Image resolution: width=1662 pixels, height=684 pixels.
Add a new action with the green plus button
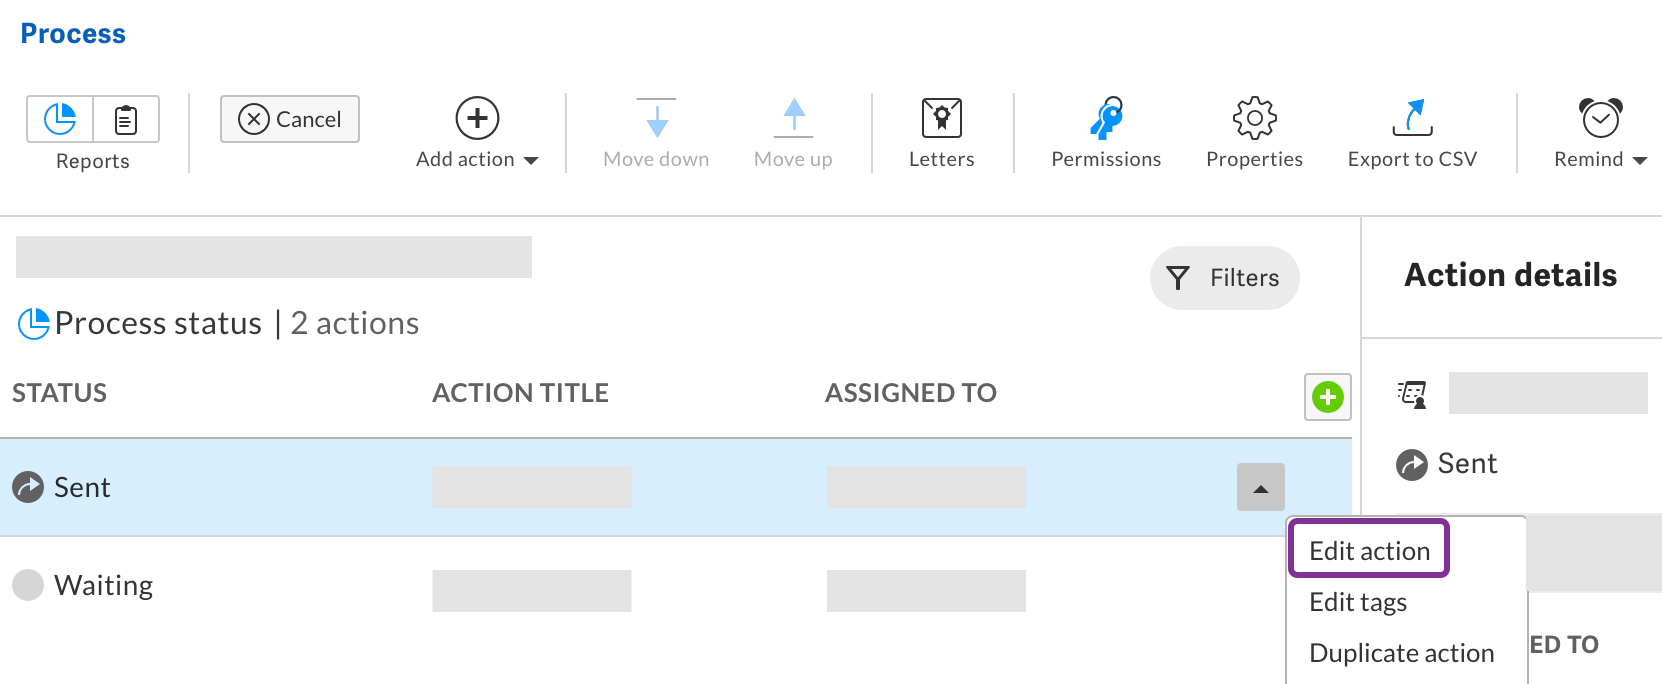coord(1327,397)
